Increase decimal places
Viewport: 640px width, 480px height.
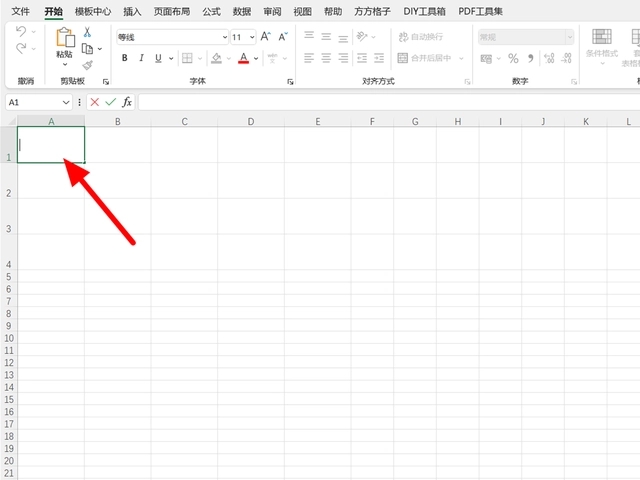[x=549, y=58]
